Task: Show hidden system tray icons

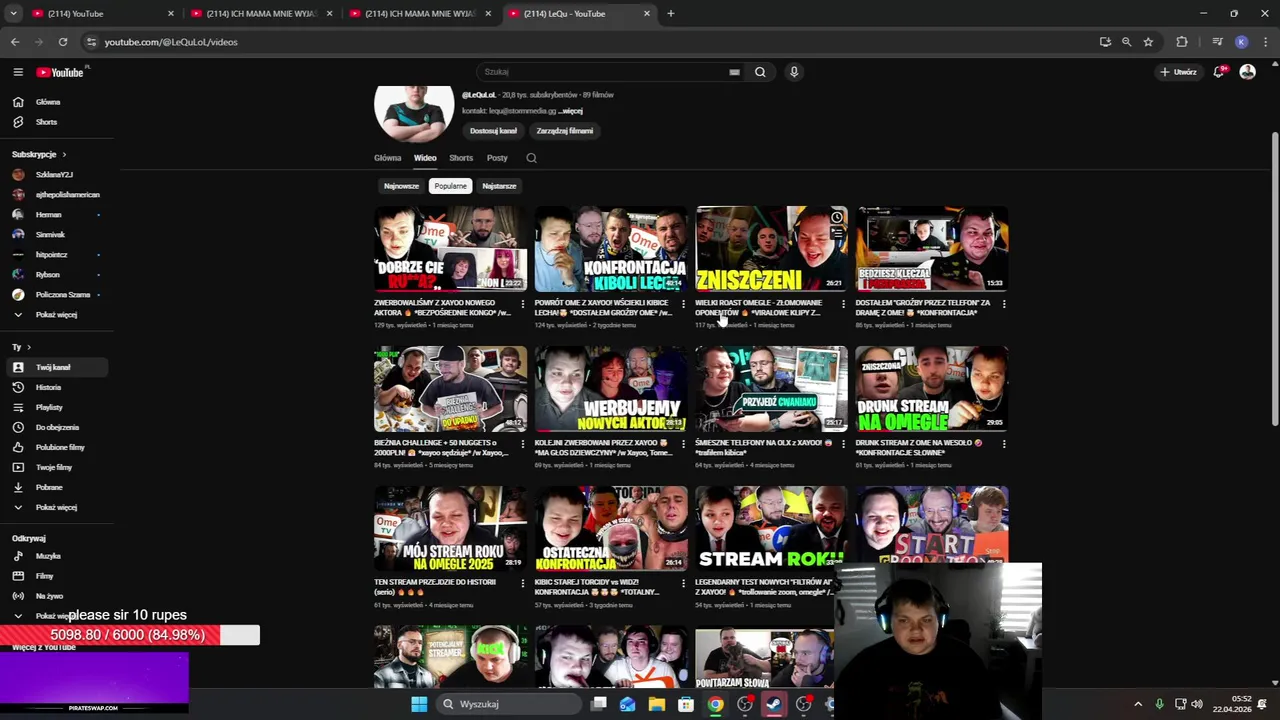Action: pos(1138,704)
